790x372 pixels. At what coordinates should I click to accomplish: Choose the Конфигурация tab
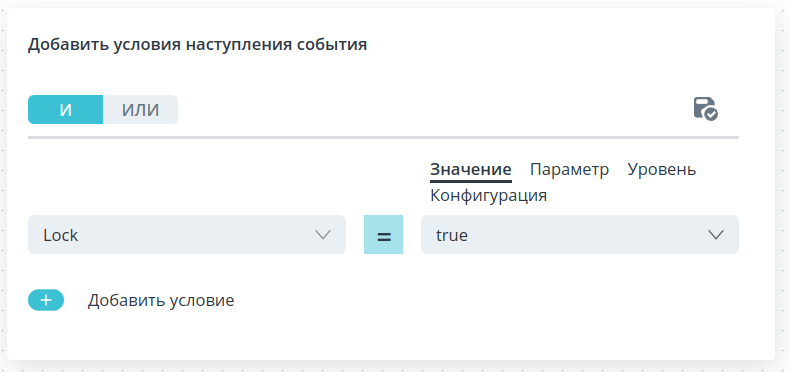tap(488, 196)
